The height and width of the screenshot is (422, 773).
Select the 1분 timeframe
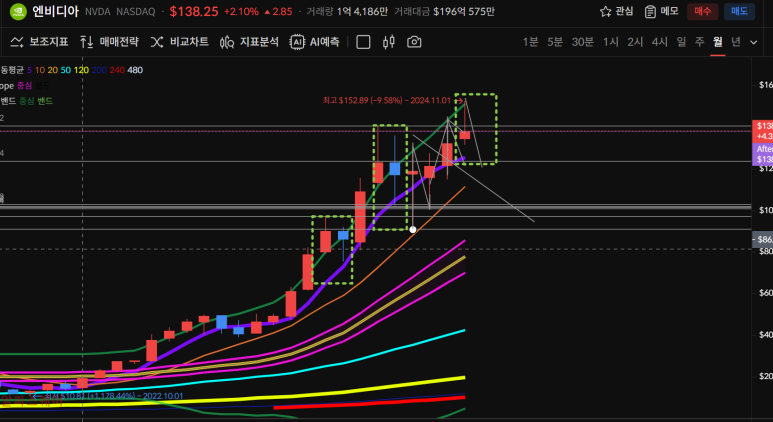click(x=530, y=42)
